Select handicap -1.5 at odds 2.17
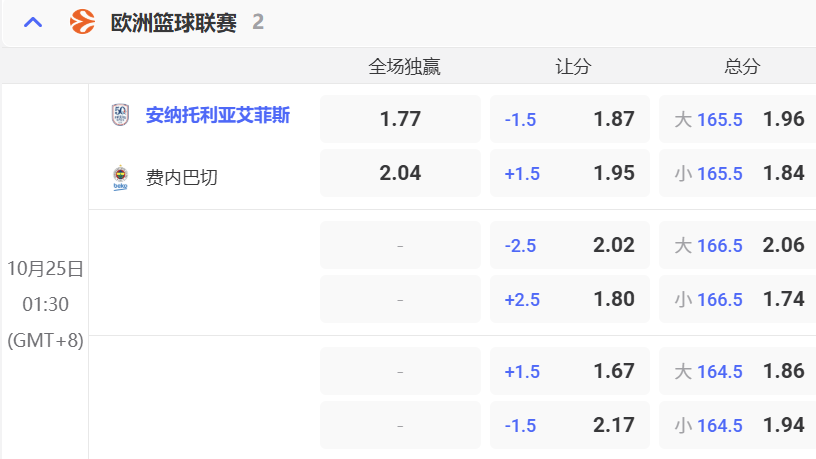816x459 pixels. point(570,425)
